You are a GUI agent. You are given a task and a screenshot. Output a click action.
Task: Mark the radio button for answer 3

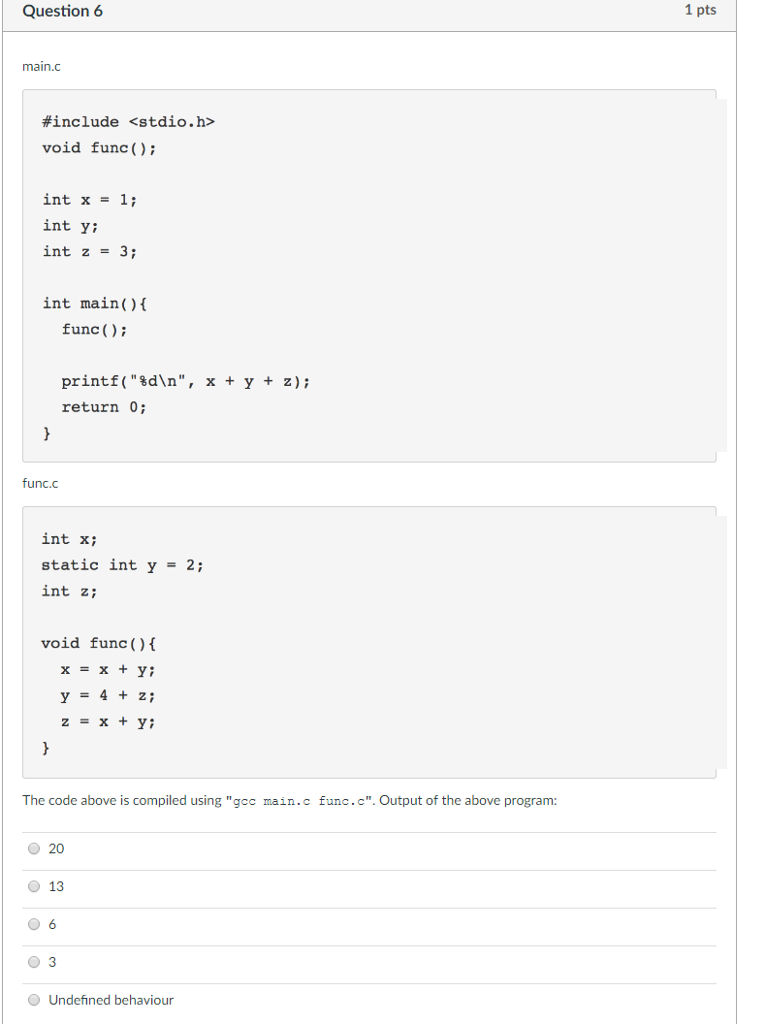coord(34,962)
